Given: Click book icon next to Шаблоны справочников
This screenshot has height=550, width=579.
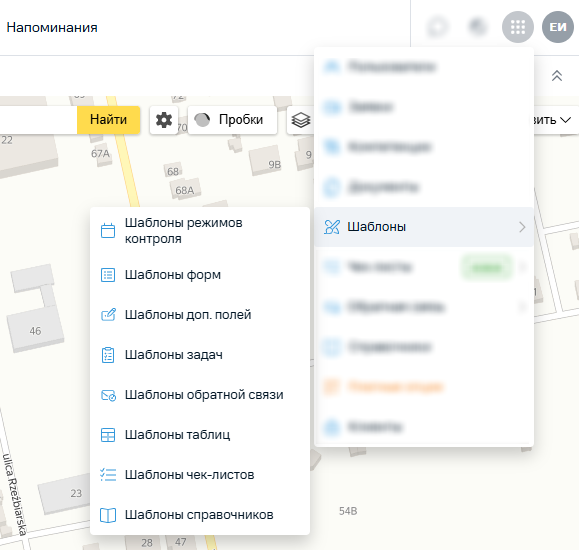Looking at the screenshot, I should click(x=108, y=515).
